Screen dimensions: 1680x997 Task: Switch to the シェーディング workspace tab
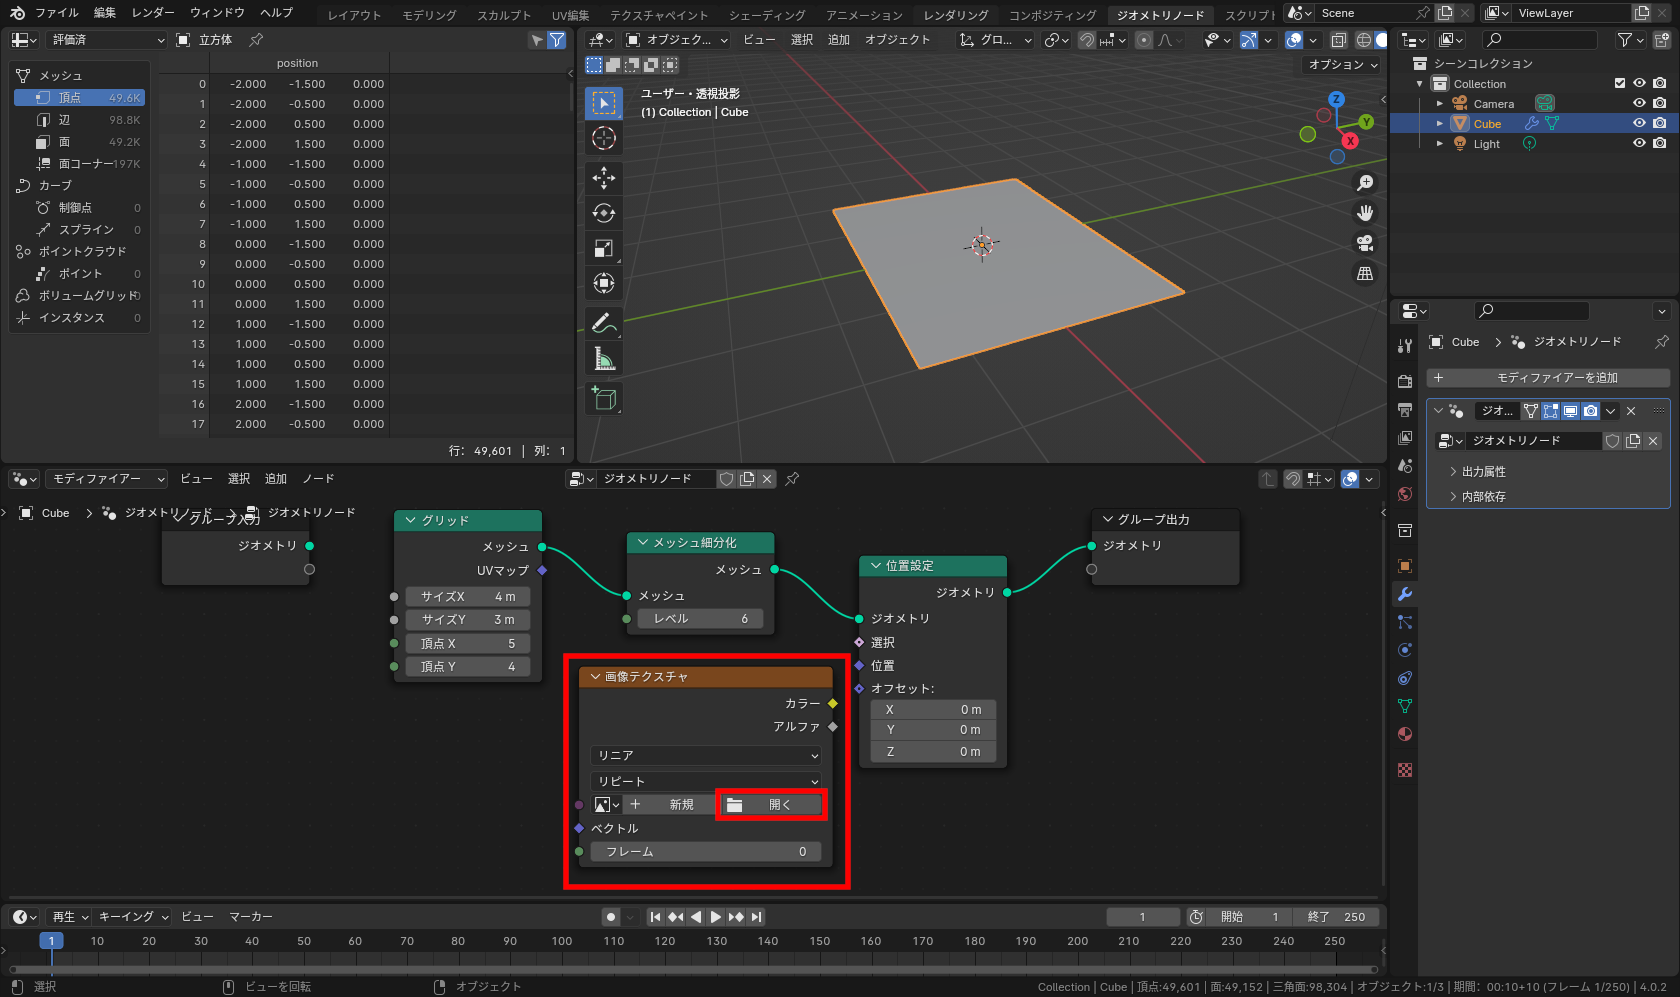point(766,14)
